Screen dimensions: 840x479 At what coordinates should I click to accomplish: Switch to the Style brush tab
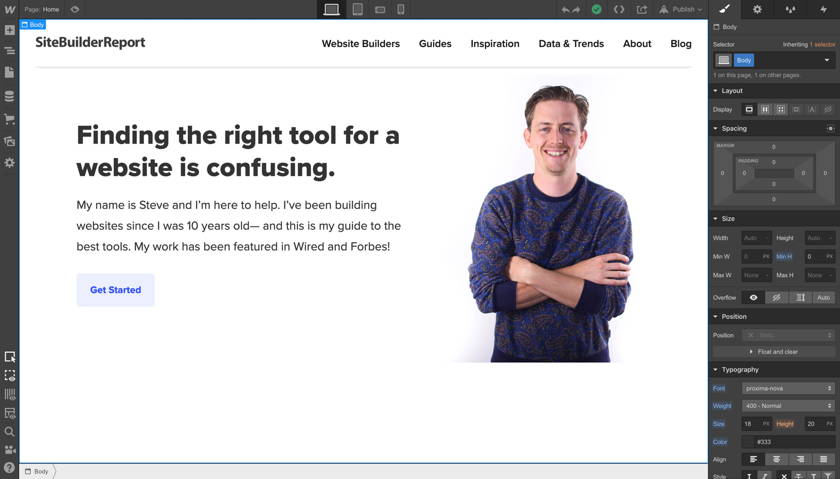click(x=724, y=9)
